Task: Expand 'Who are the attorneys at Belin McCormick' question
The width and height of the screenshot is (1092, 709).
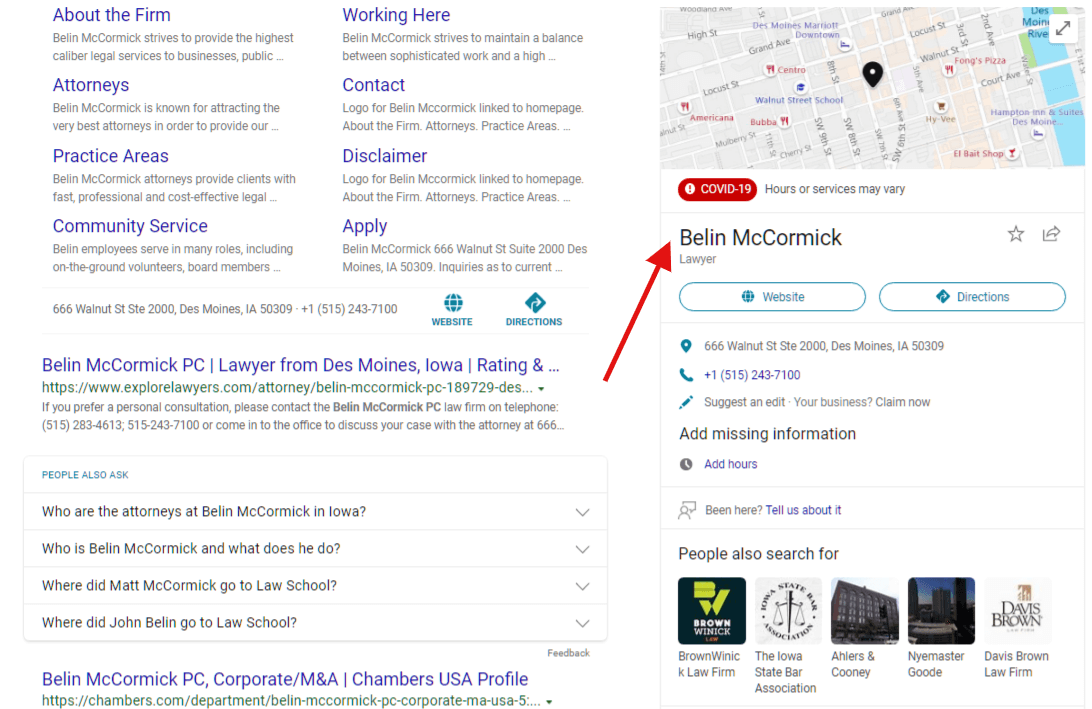Action: [x=582, y=512]
